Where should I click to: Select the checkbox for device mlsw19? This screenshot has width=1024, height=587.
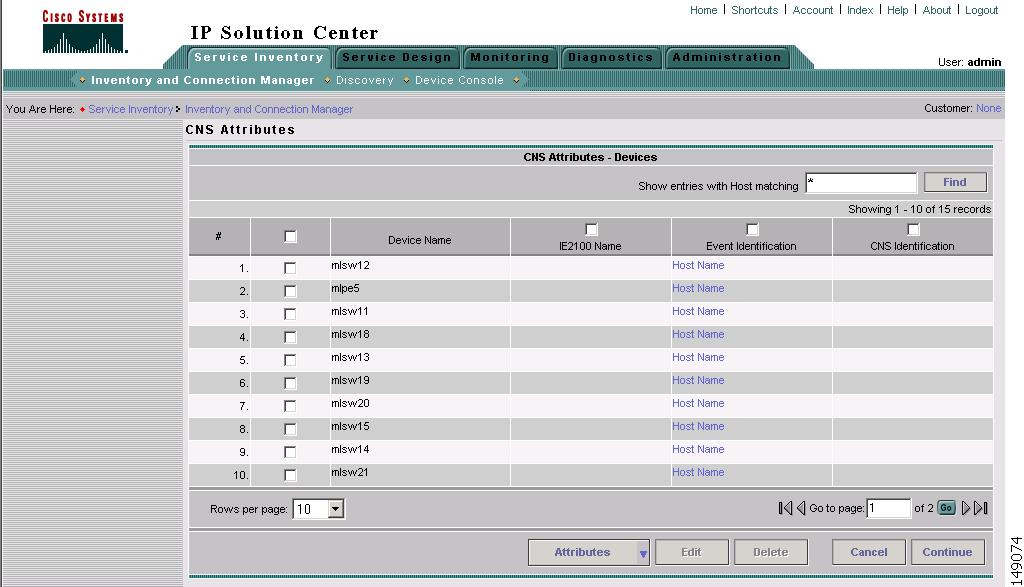(290, 383)
